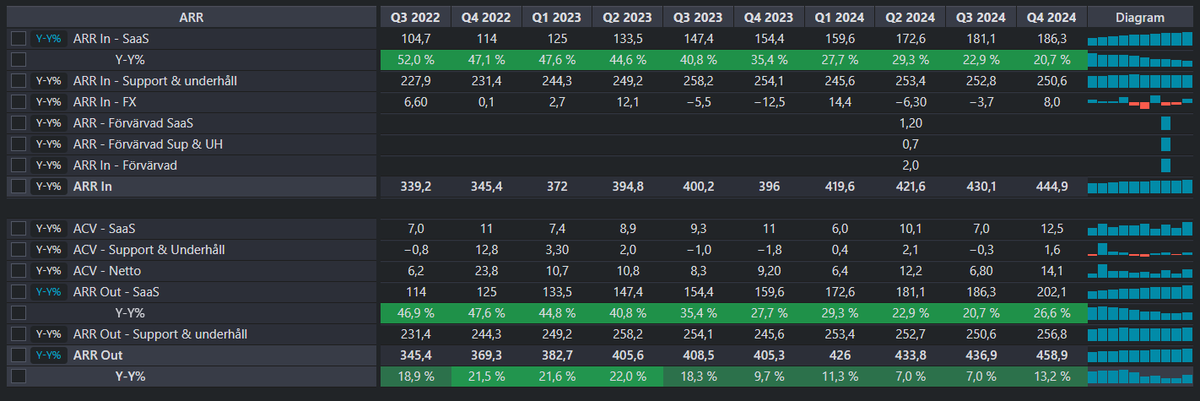Check the box for ARR Out - Support & underhåll
This screenshot has width=1200, height=401.
(18, 333)
